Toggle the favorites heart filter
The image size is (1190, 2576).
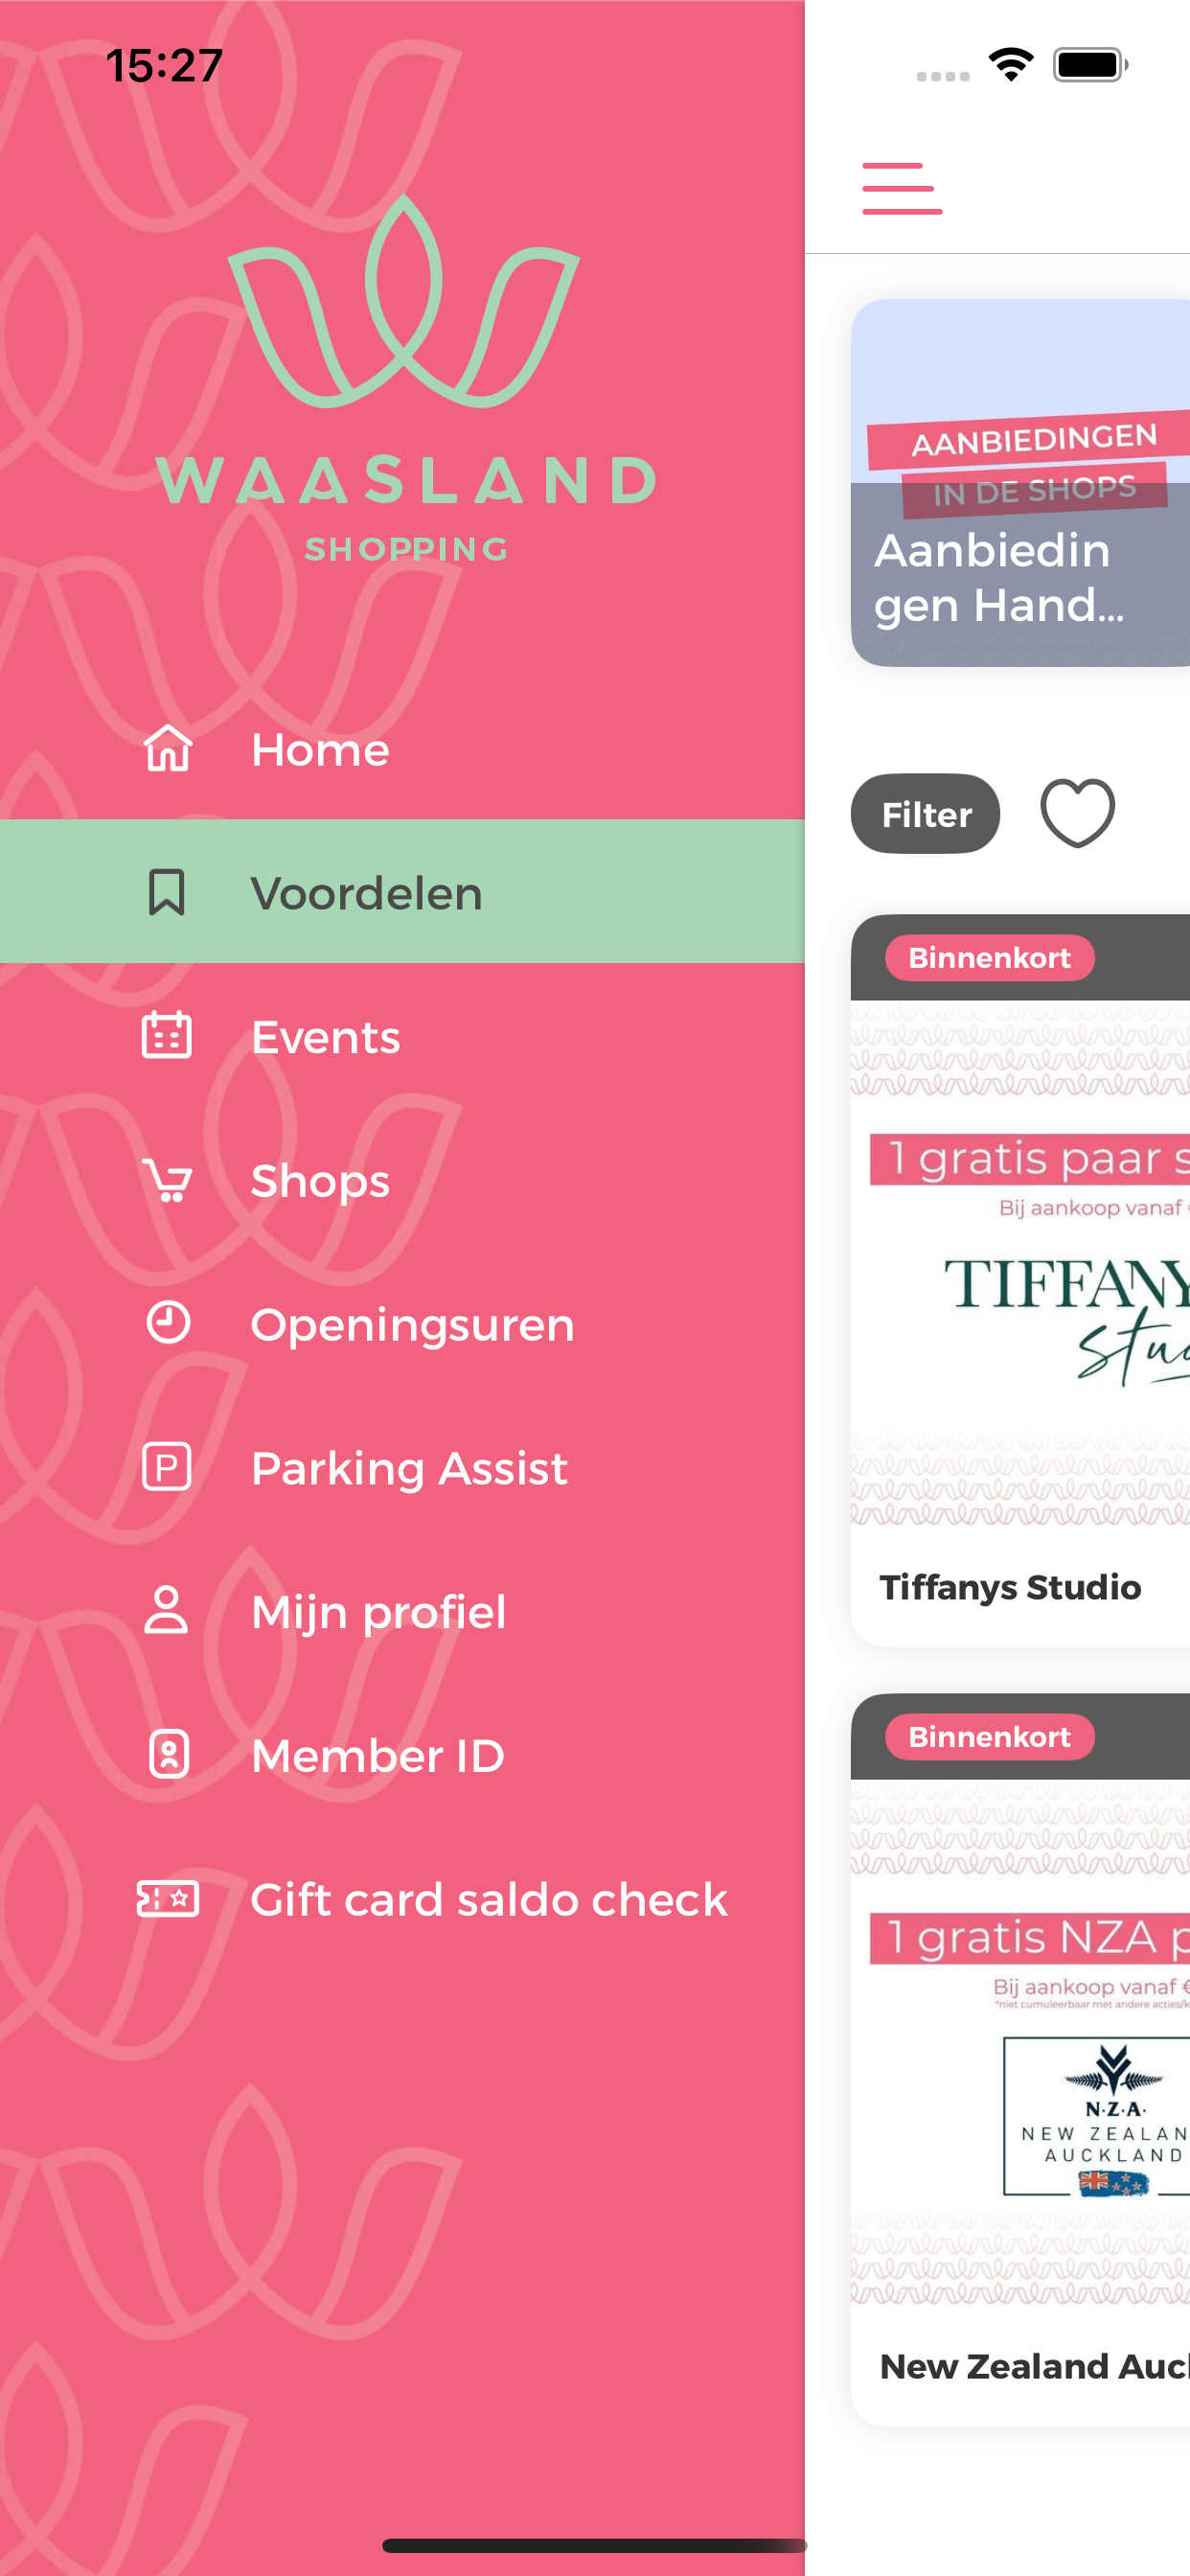(x=1077, y=813)
